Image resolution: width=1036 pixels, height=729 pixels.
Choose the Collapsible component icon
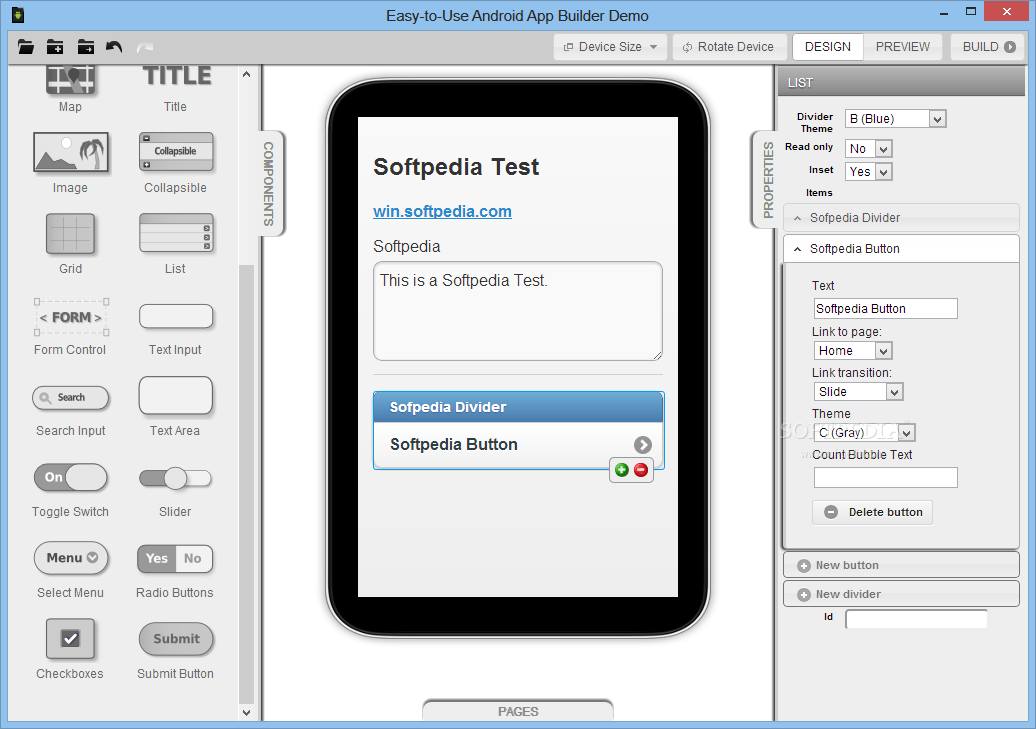point(175,152)
